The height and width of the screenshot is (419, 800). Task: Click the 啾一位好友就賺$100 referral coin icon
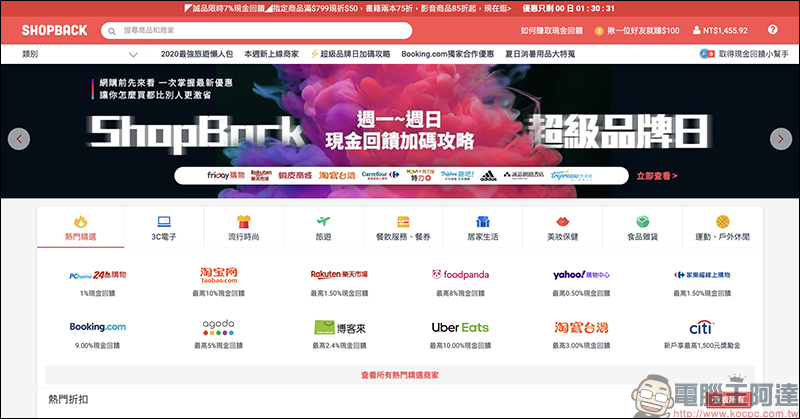(599, 31)
